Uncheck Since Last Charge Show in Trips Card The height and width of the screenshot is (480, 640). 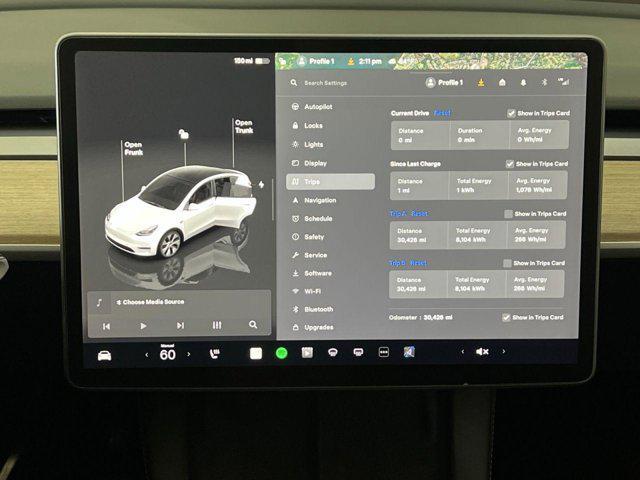coord(510,164)
